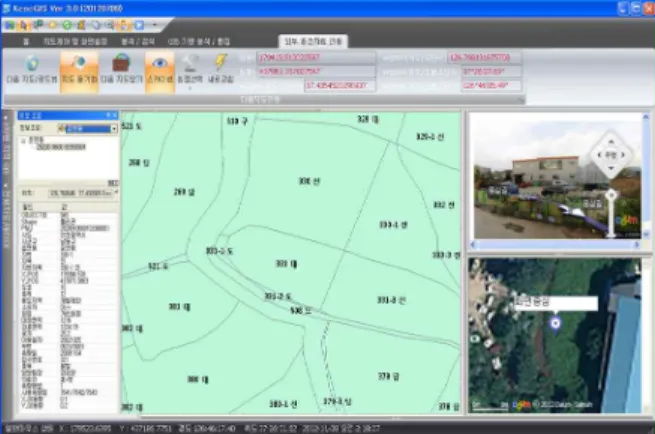This screenshot has width=655, height=434.
Task: Click the X coordinate readout in status bar
Action: pos(85,428)
